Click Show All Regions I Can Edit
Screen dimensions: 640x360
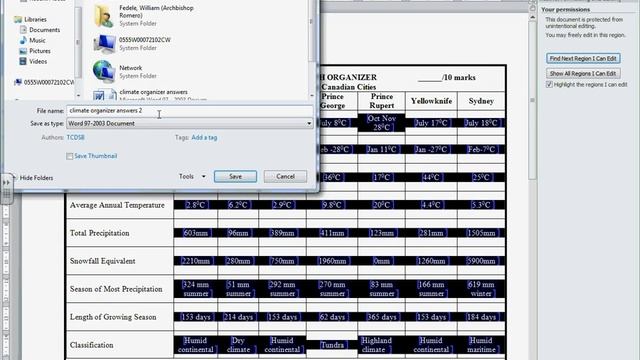[583, 73]
